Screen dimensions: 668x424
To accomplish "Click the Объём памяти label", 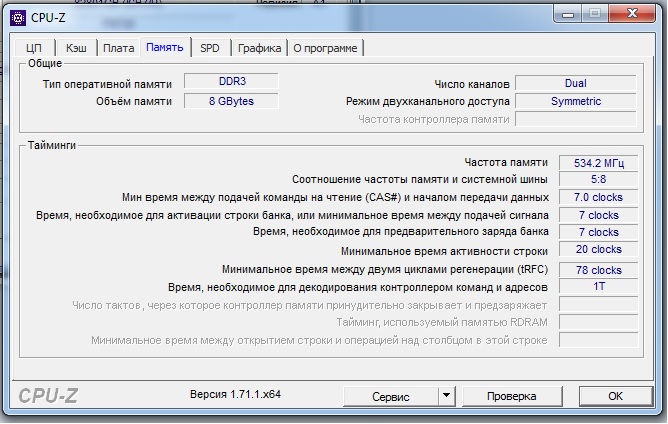I will 134,101.
